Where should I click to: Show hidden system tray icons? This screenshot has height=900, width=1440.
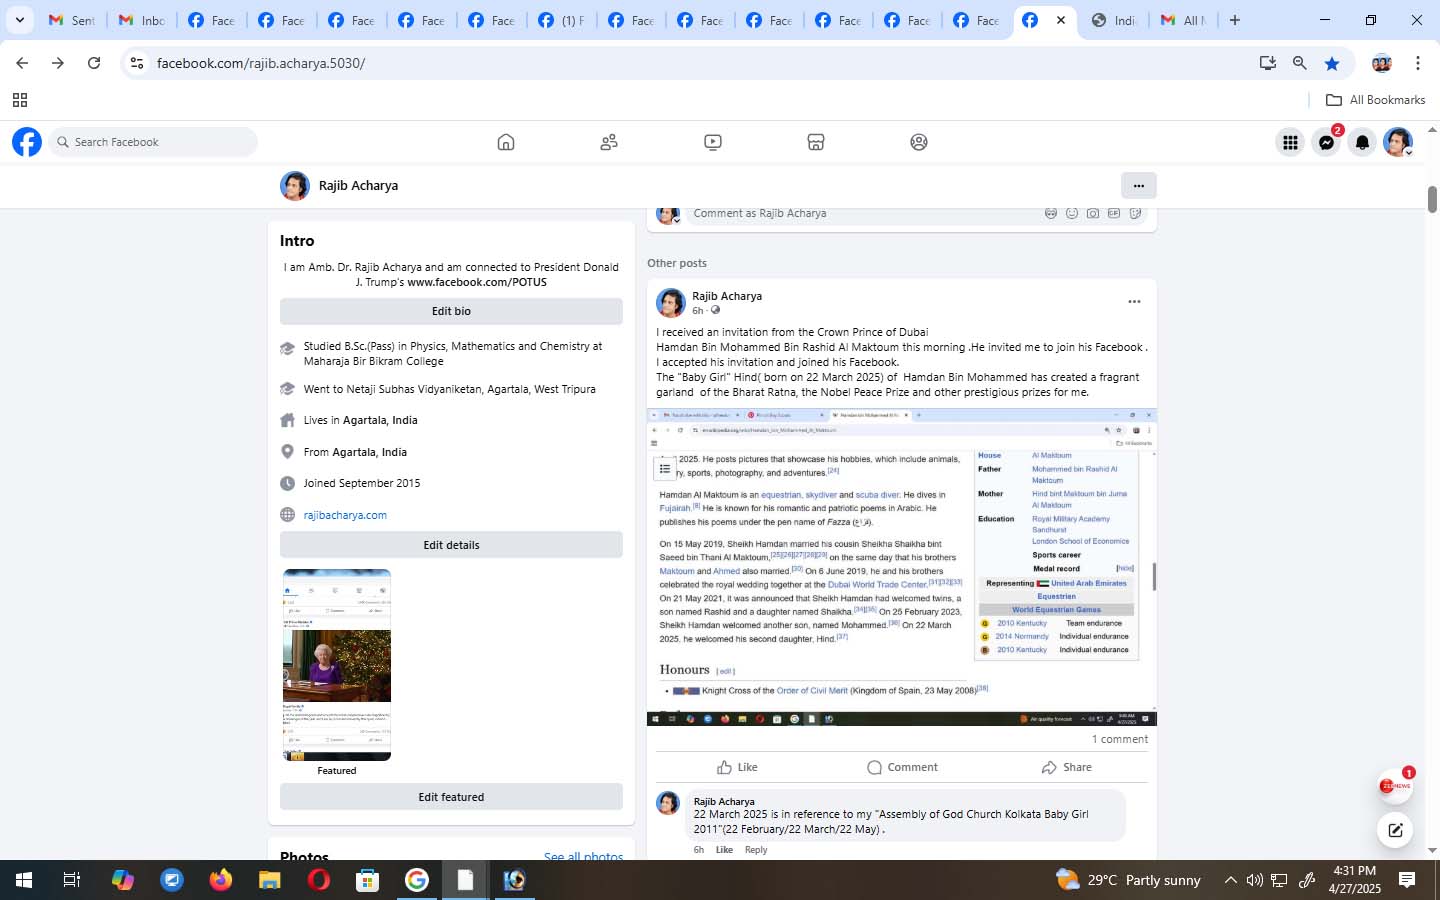pos(1230,880)
